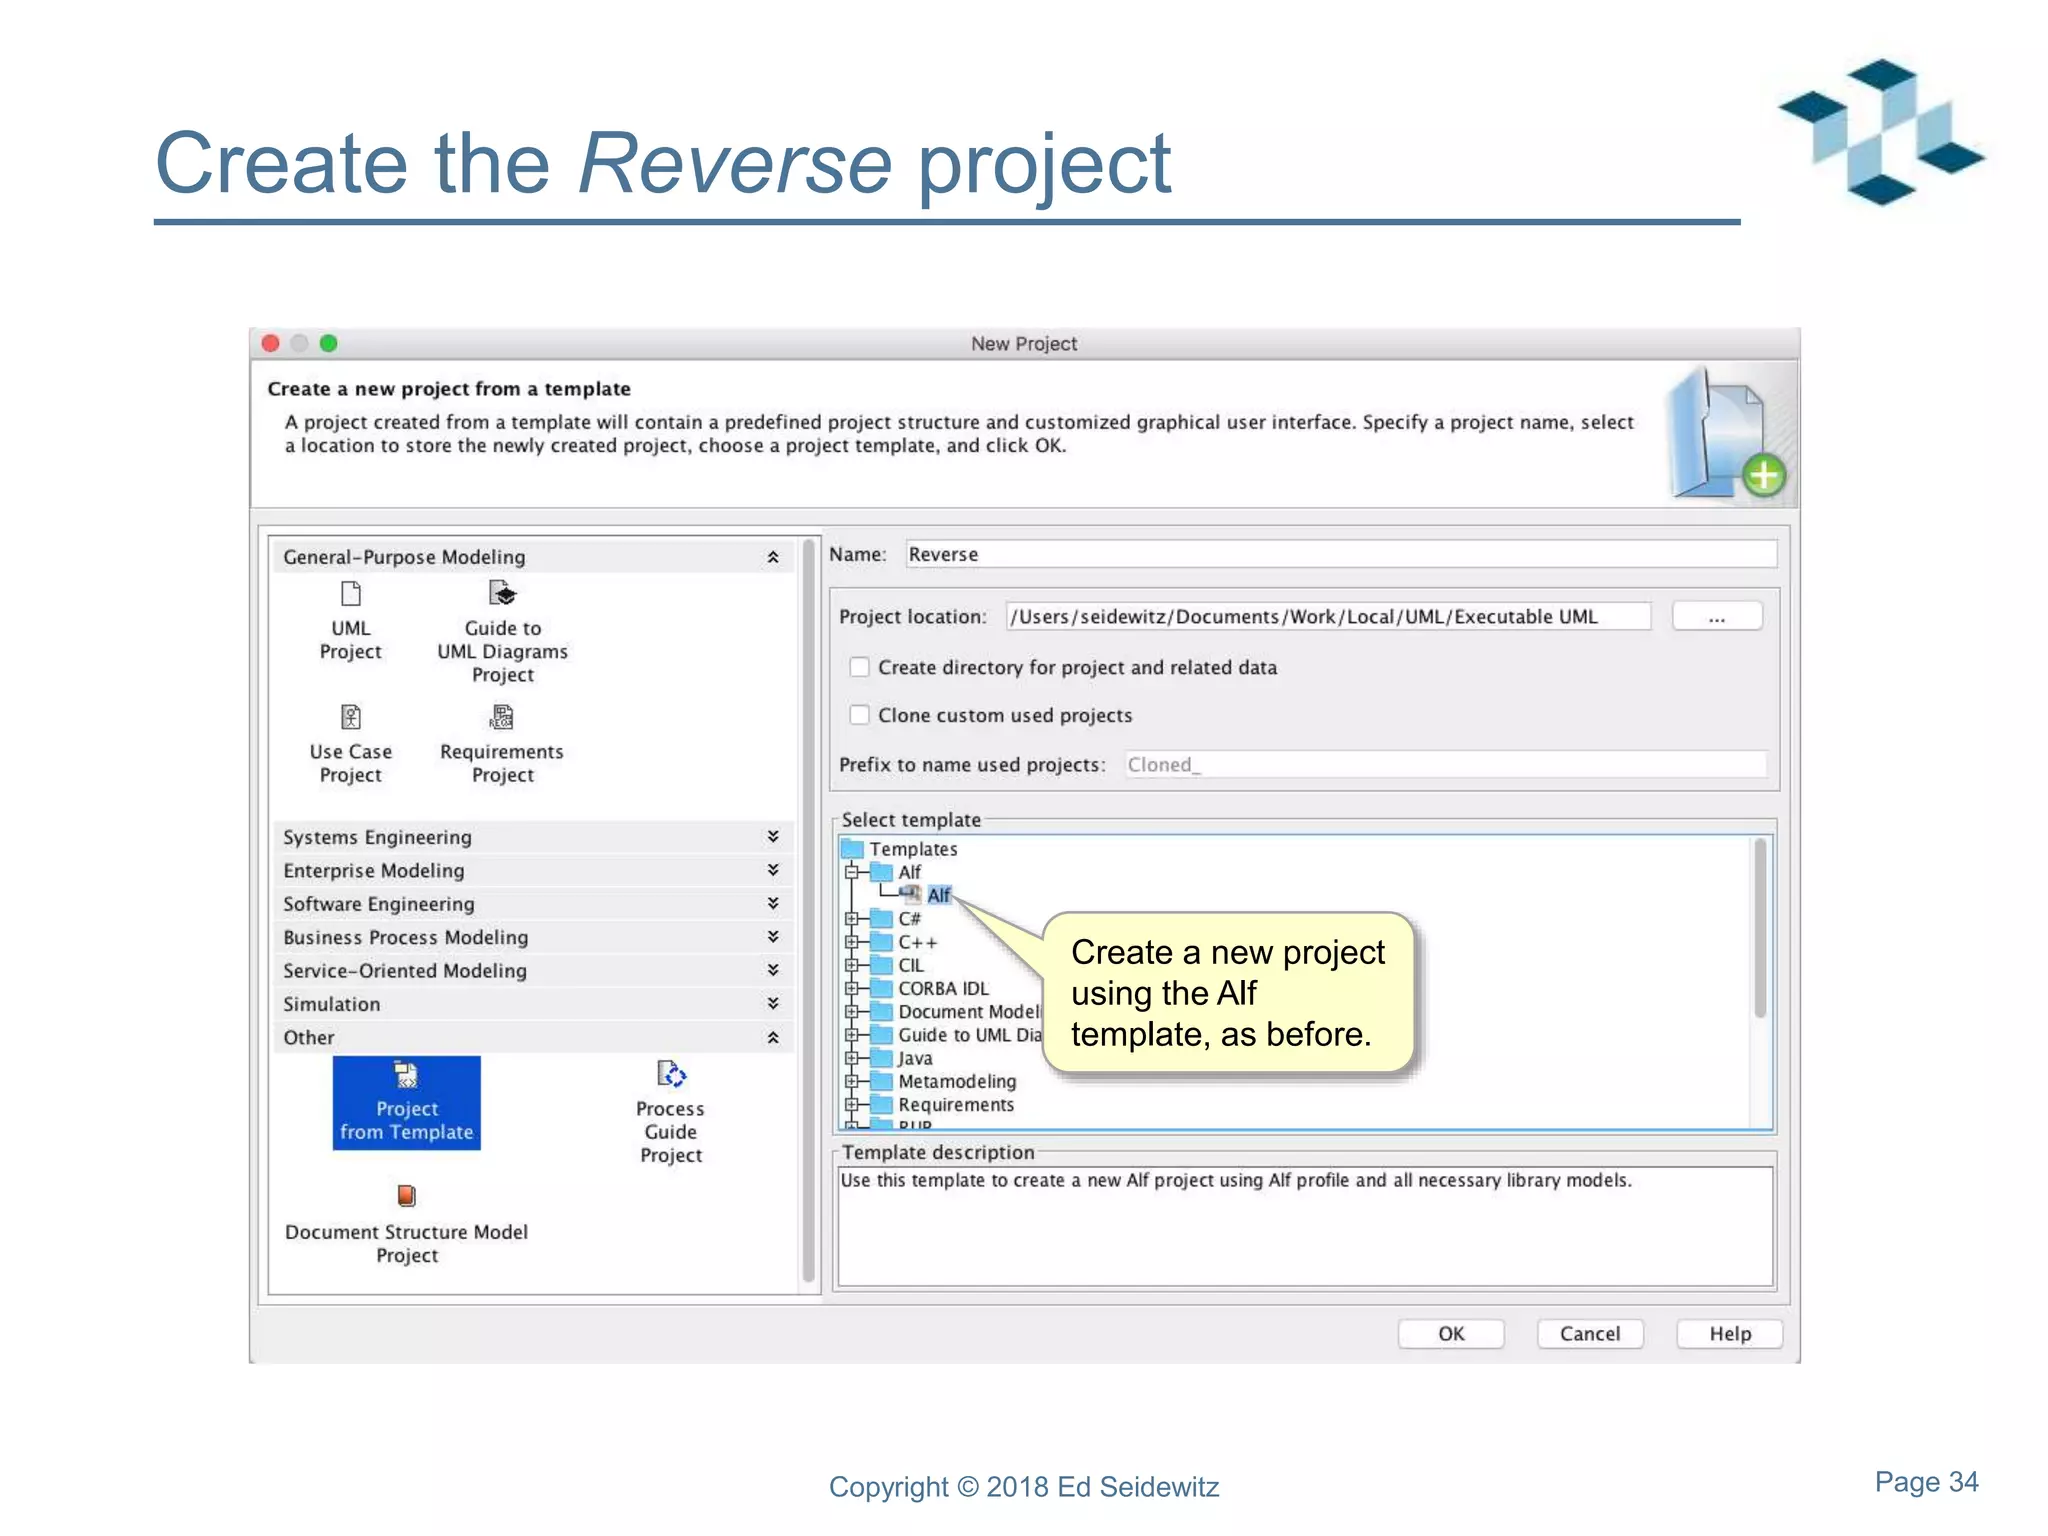Screen dimensions: 2048x1536
Task: Enable Create directory for project checkbox
Action: (859, 667)
